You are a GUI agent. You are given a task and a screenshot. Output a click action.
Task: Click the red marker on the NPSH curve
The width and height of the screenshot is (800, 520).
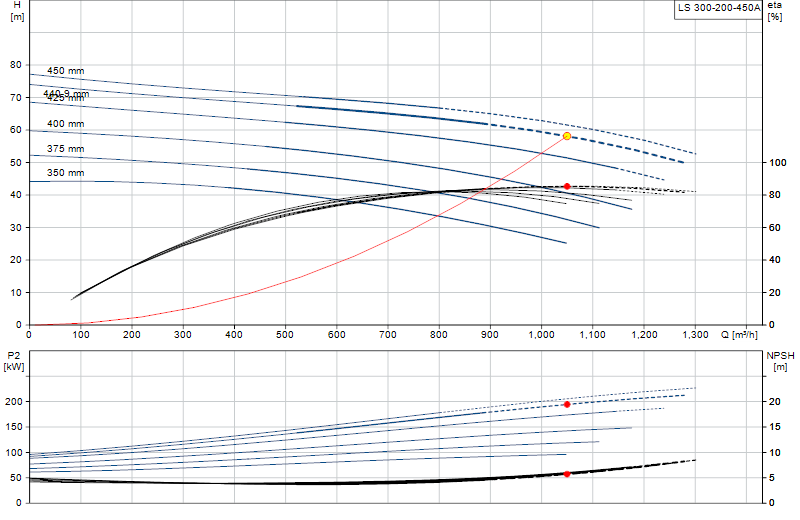point(567,474)
